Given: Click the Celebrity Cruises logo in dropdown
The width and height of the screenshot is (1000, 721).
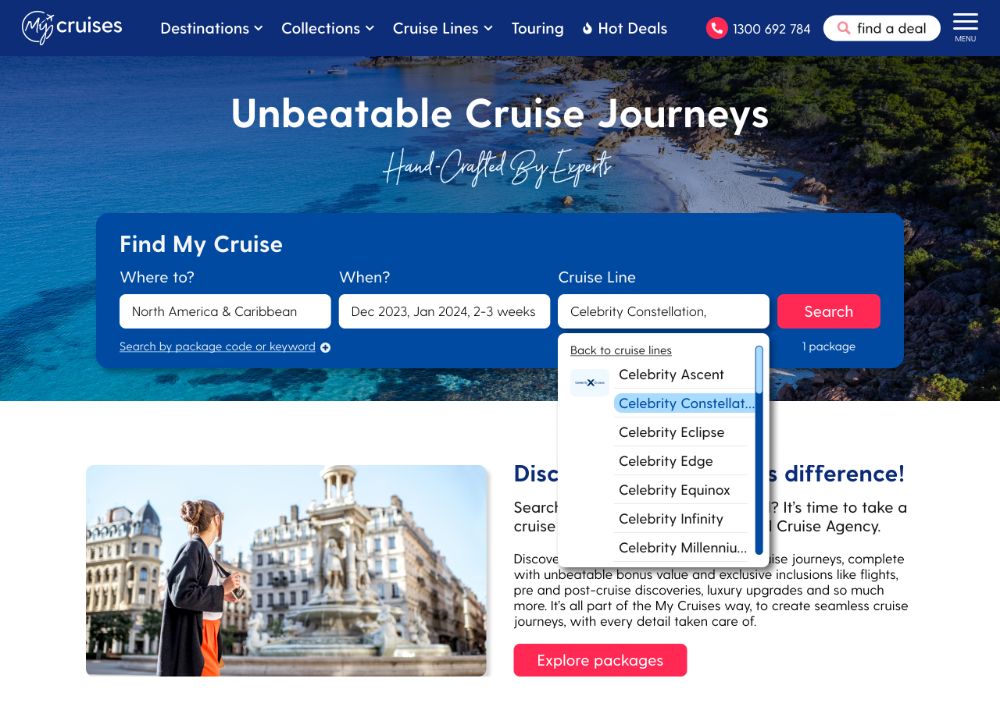Looking at the screenshot, I should (x=589, y=382).
